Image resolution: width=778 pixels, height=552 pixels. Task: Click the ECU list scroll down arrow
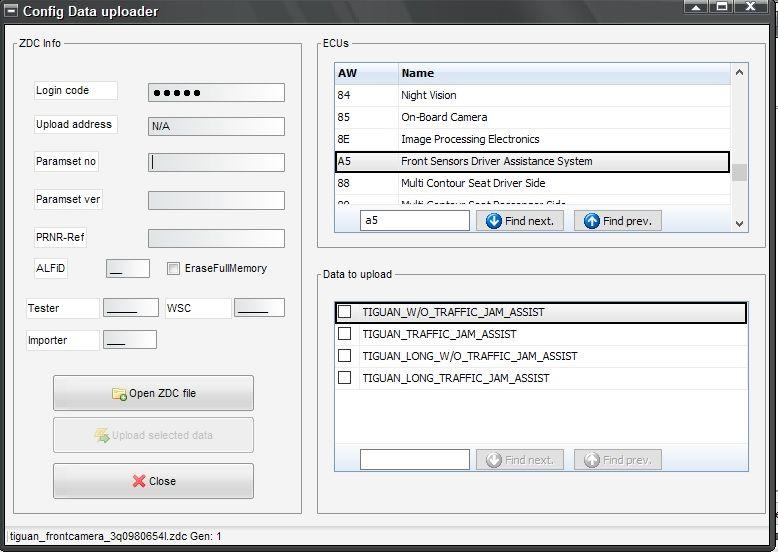pos(739,224)
